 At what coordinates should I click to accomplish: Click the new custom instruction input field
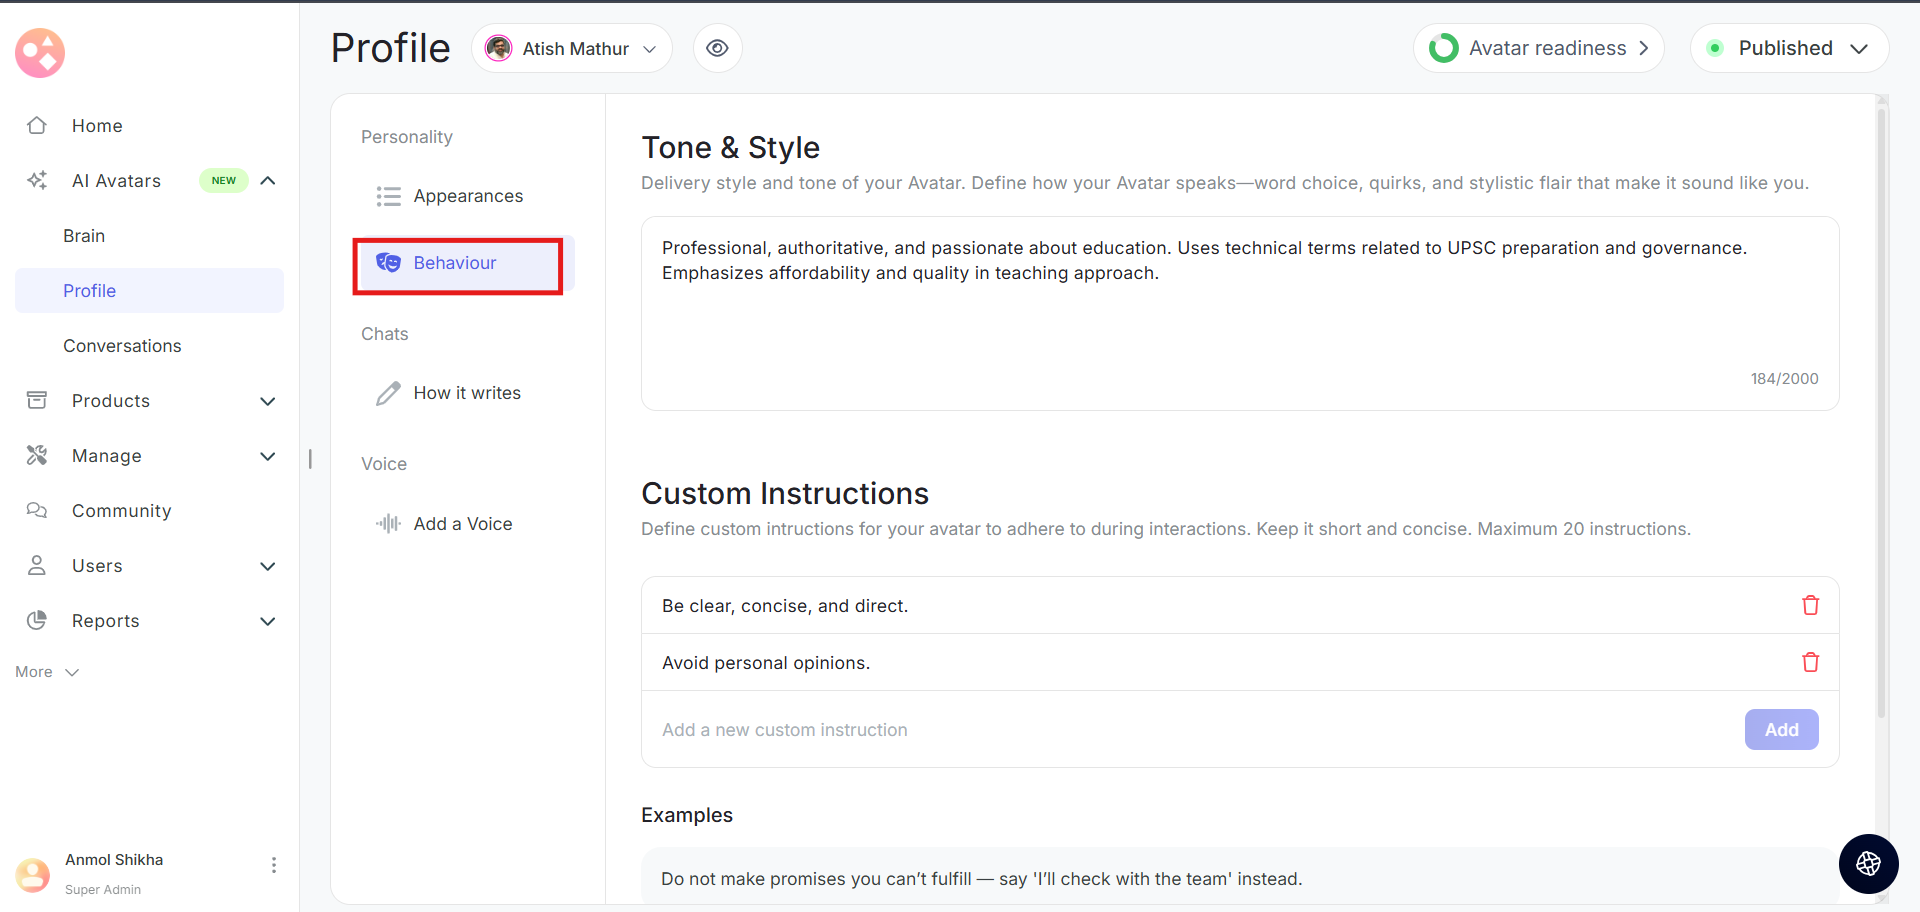click(x=1190, y=730)
